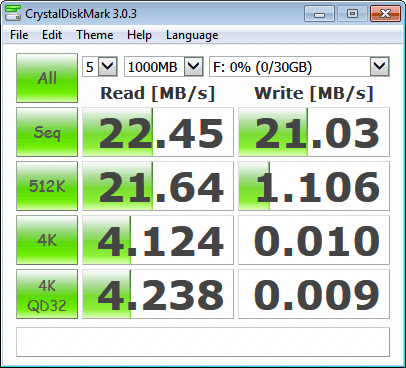
Task: Minimize the CrystalDiskMark window
Action: tap(319, 14)
